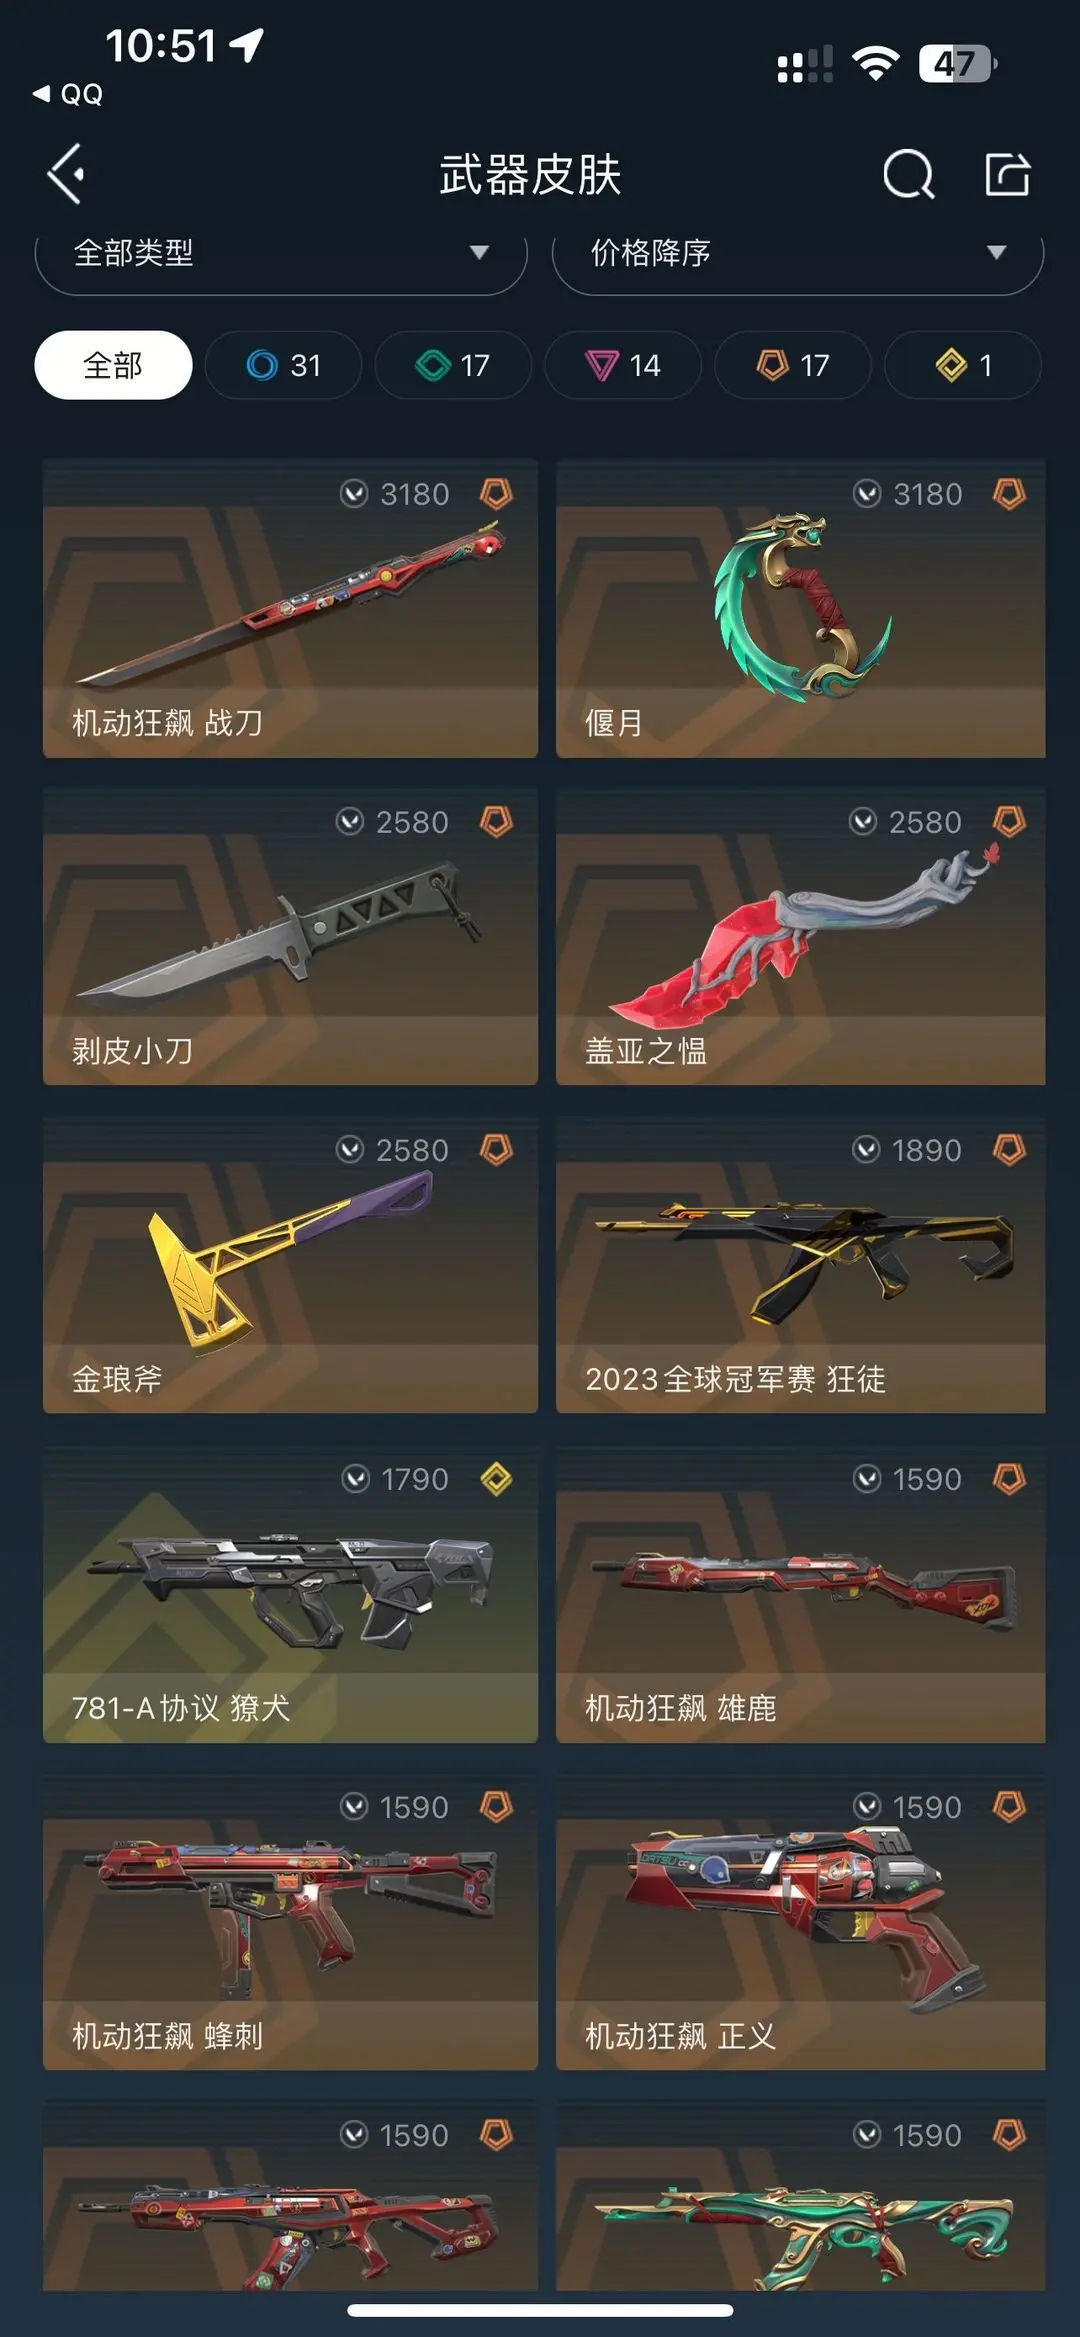
Task: Filter by green rarity tier with 17
Action: 453,365
